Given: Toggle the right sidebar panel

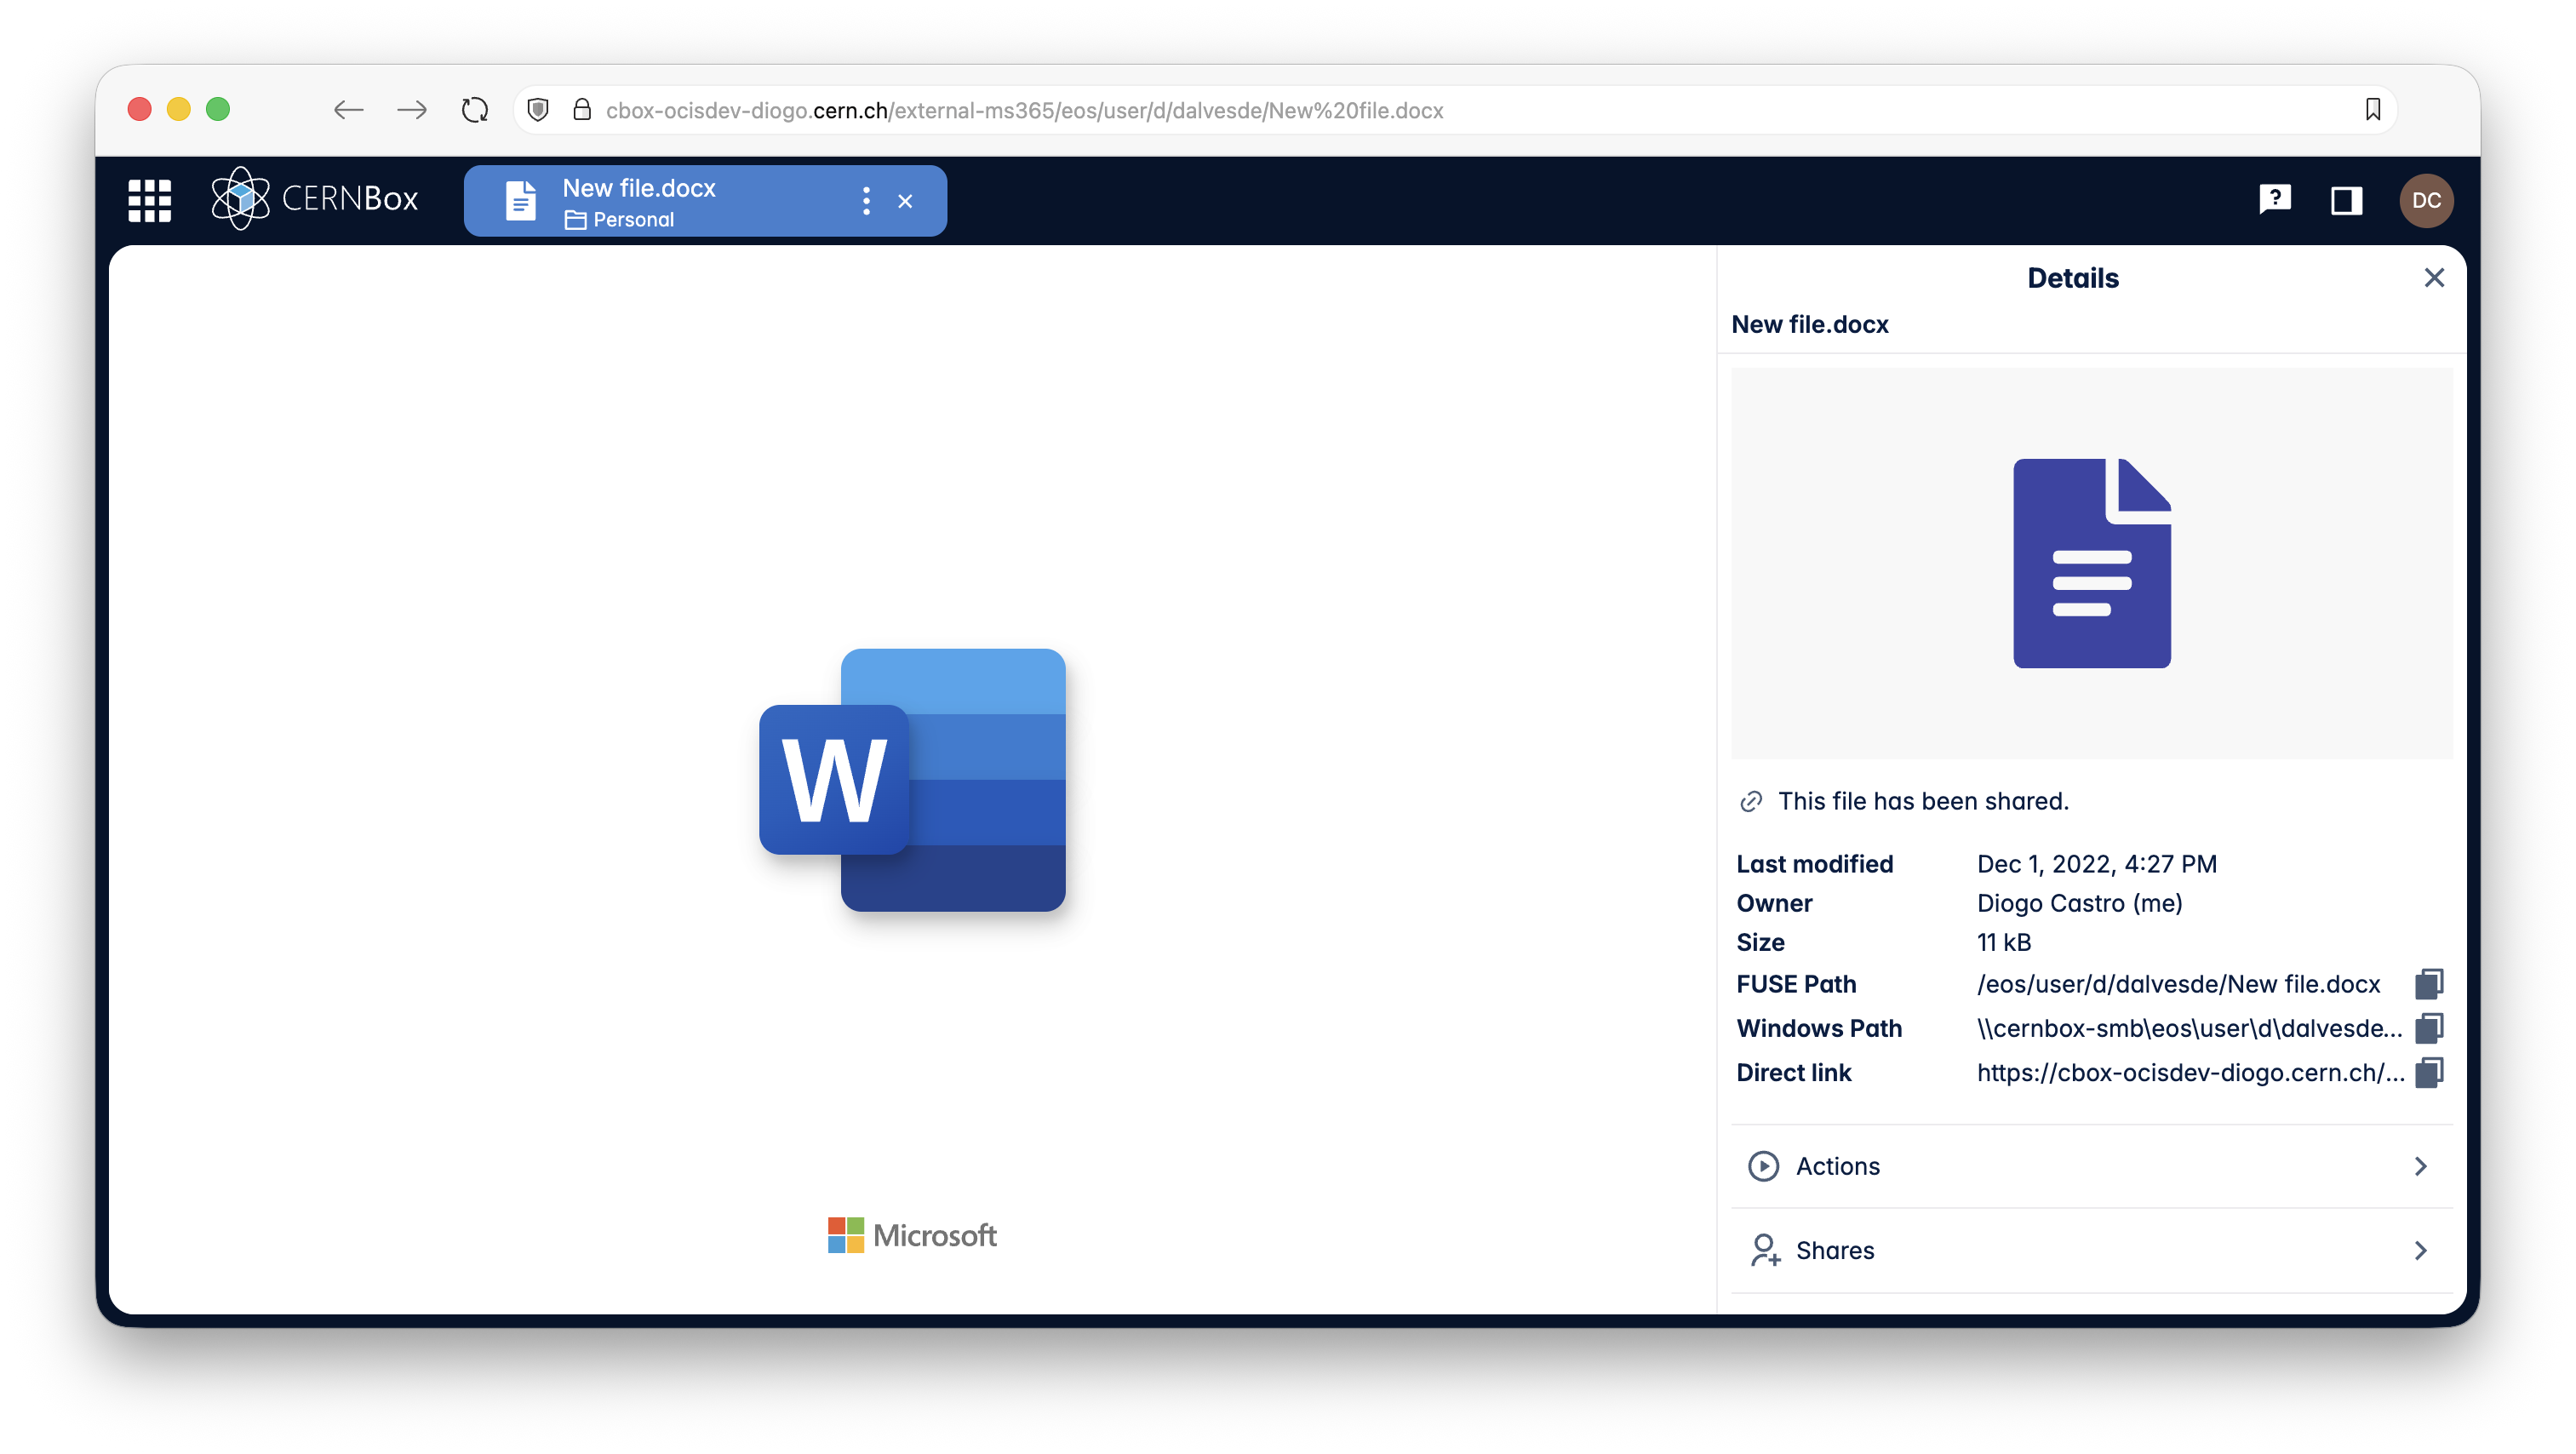Looking at the screenshot, I should click(2346, 200).
